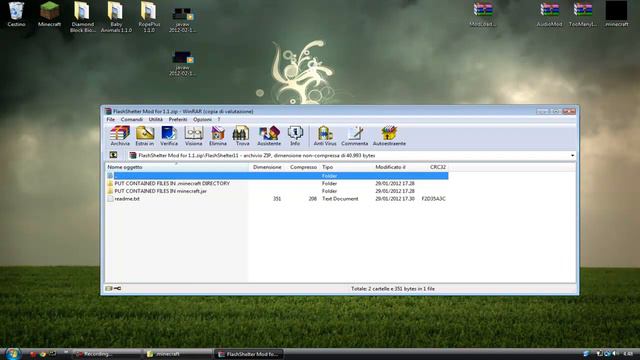The height and width of the screenshot is (360, 640).
Task: Click the FlashShelter Mod taskbar button
Action: (x=249, y=354)
